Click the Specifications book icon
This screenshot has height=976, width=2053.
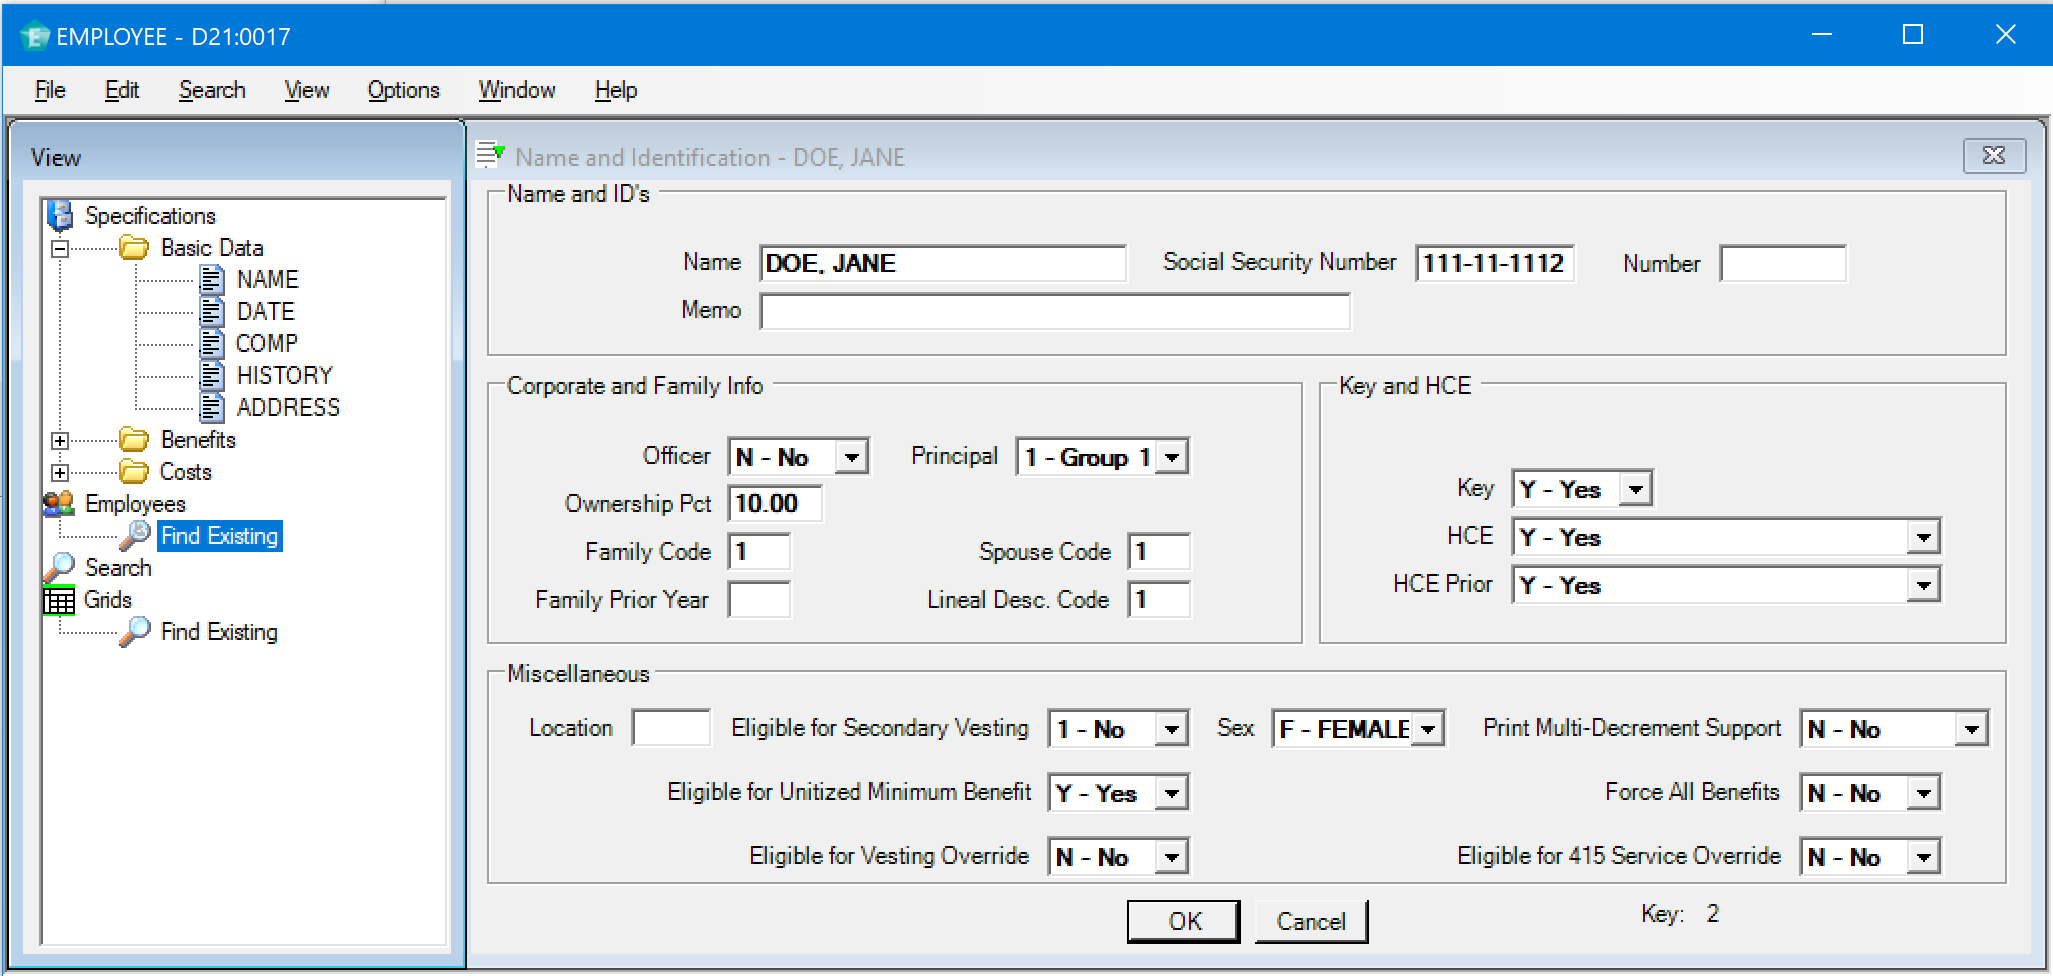point(60,215)
